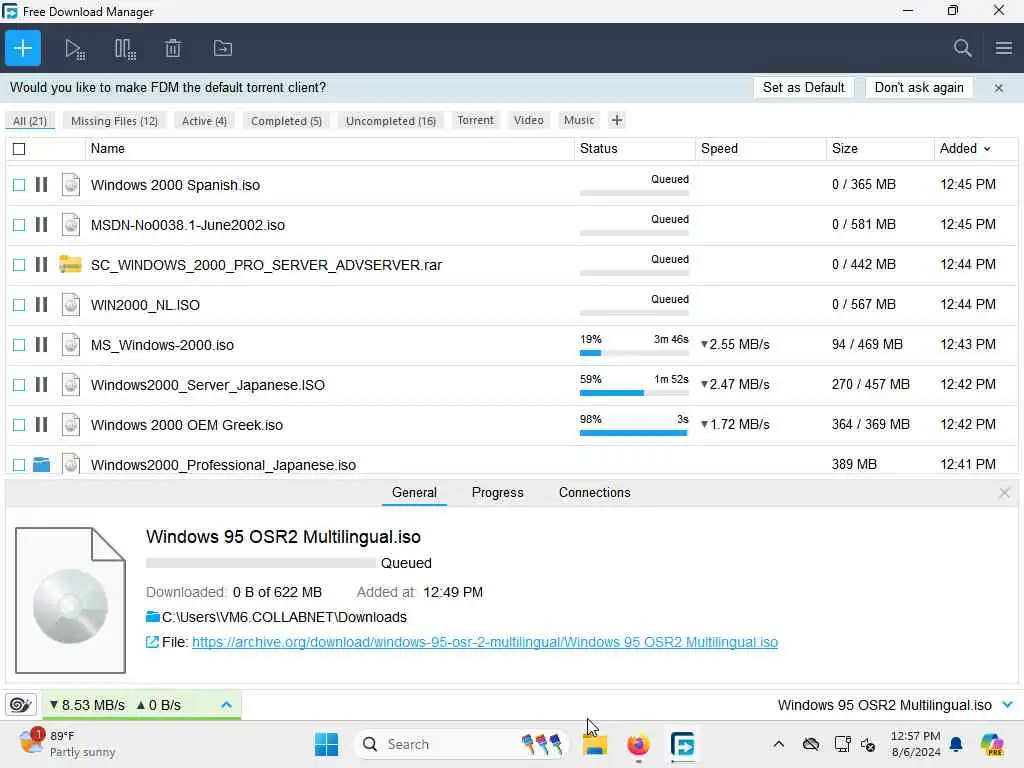Click the start selected downloads toolbar icon

click(x=74, y=49)
